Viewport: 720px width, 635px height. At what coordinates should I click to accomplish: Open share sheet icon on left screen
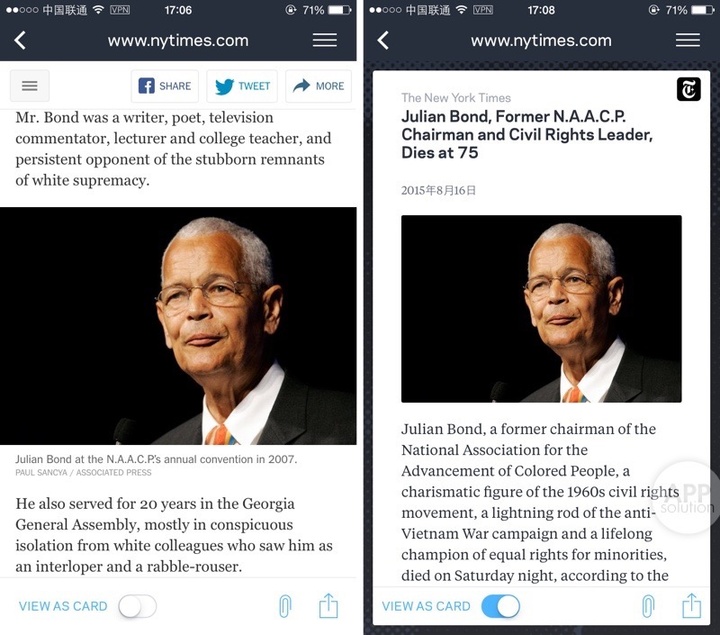328,606
